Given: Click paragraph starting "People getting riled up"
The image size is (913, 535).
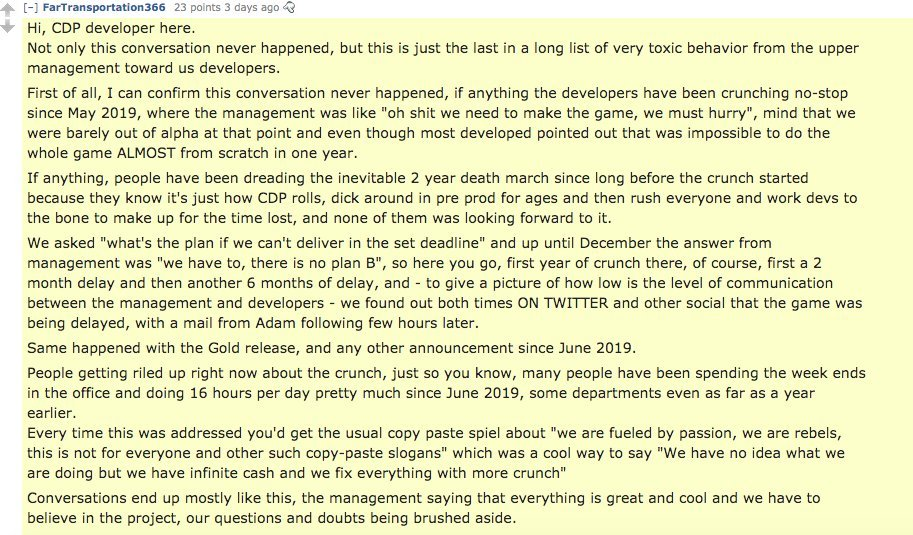Looking at the screenshot, I should pyautogui.click(x=446, y=393).
